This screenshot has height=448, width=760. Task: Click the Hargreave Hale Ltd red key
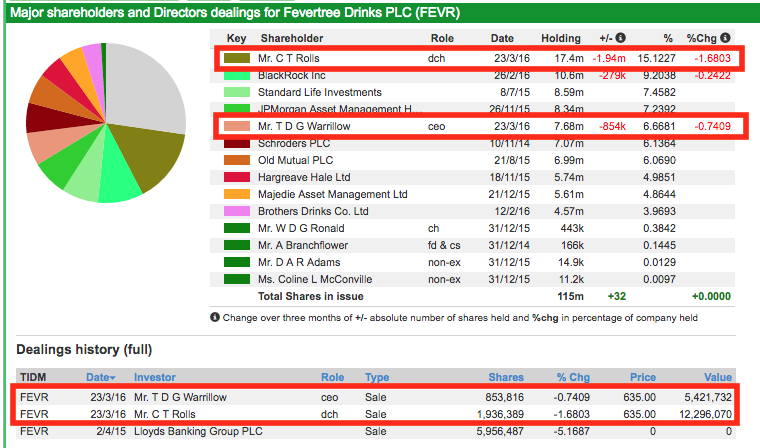(x=237, y=177)
